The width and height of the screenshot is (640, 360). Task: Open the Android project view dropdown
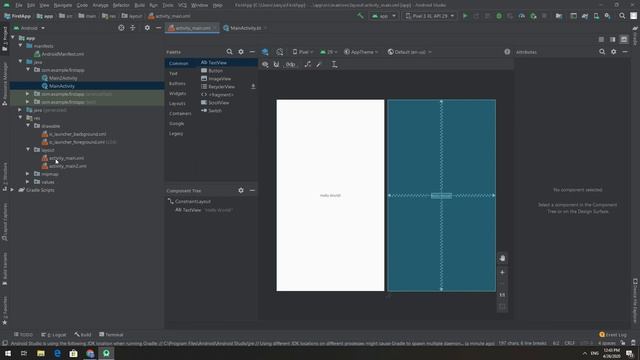point(29,28)
